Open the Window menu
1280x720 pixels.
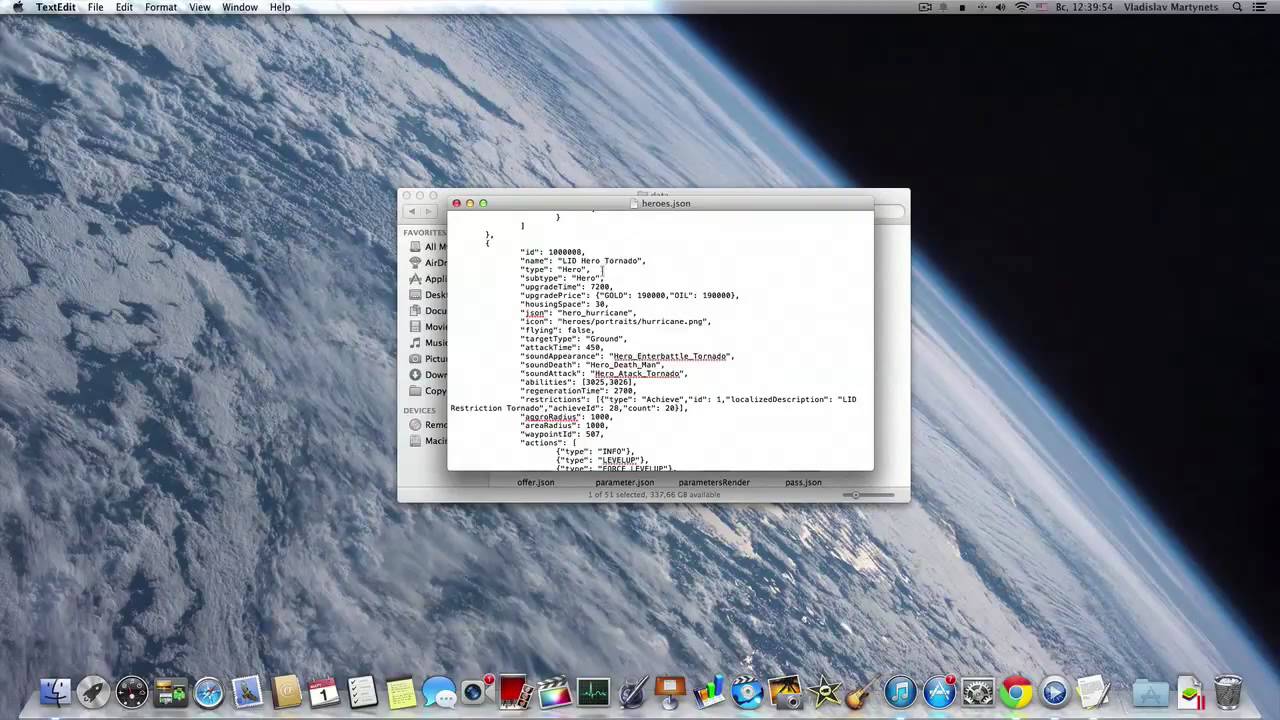(x=240, y=7)
